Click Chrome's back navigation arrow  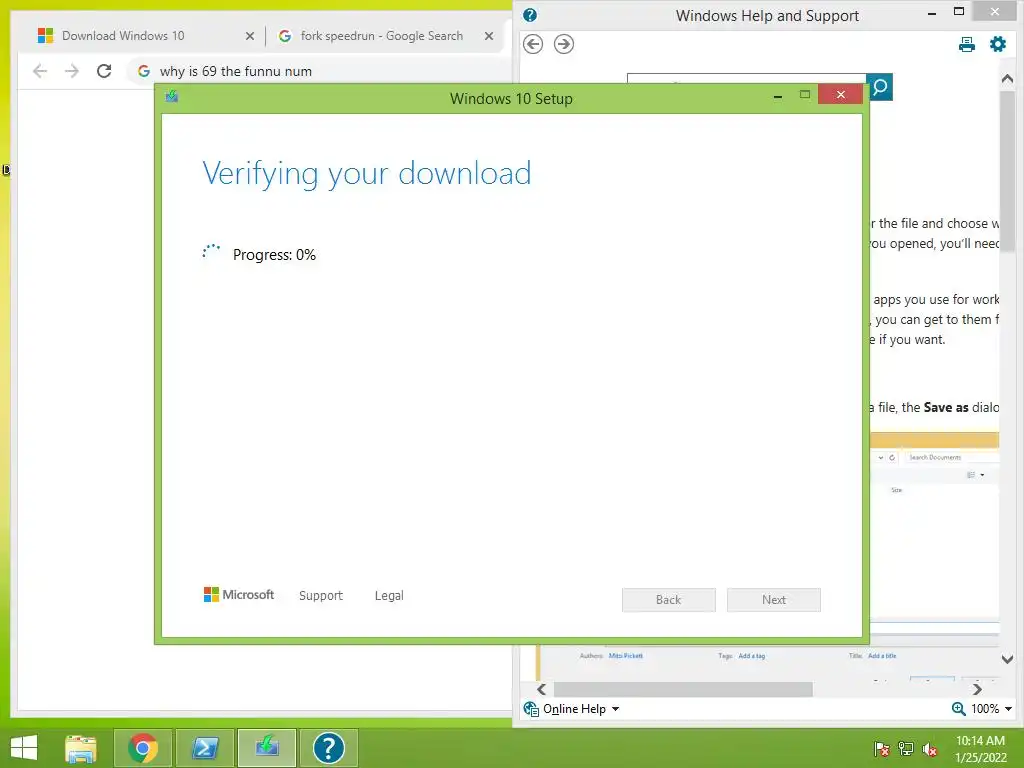click(40, 71)
